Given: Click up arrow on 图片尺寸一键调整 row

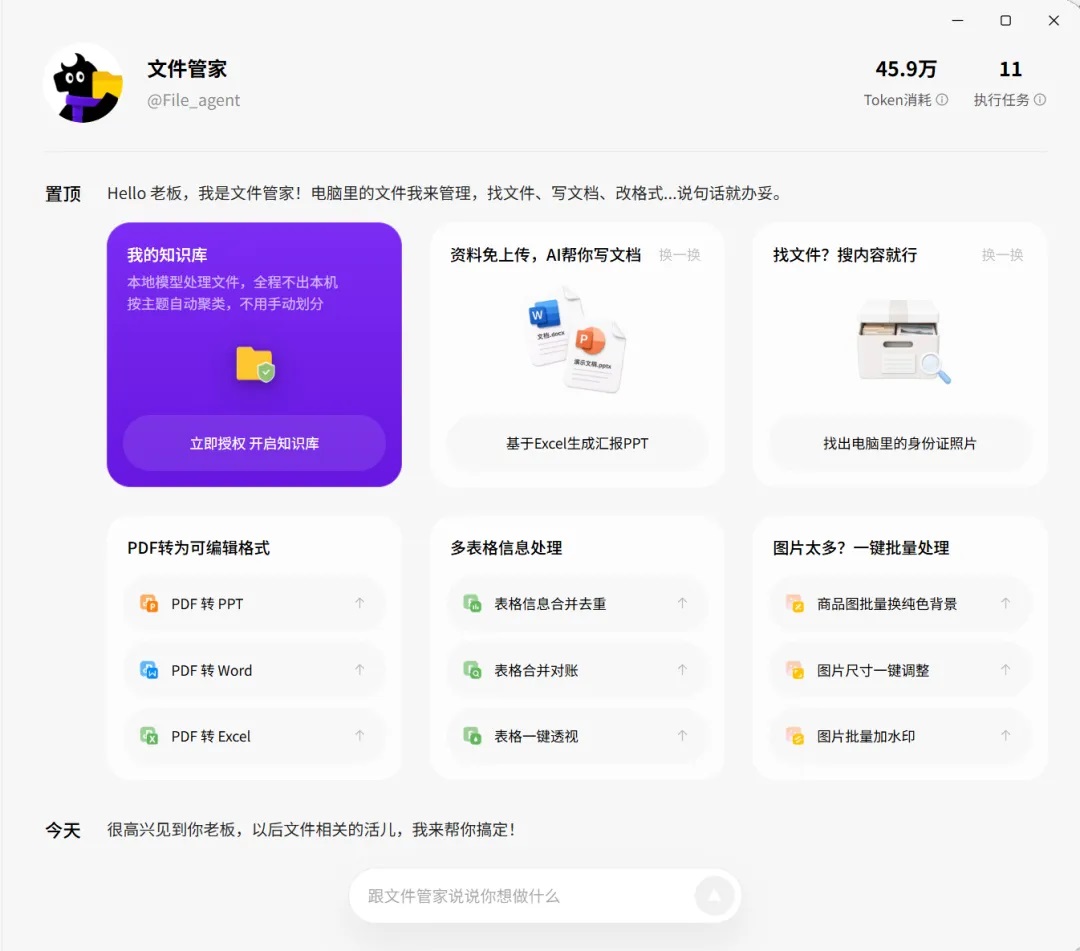Looking at the screenshot, I should pyautogui.click(x=1006, y=669).
